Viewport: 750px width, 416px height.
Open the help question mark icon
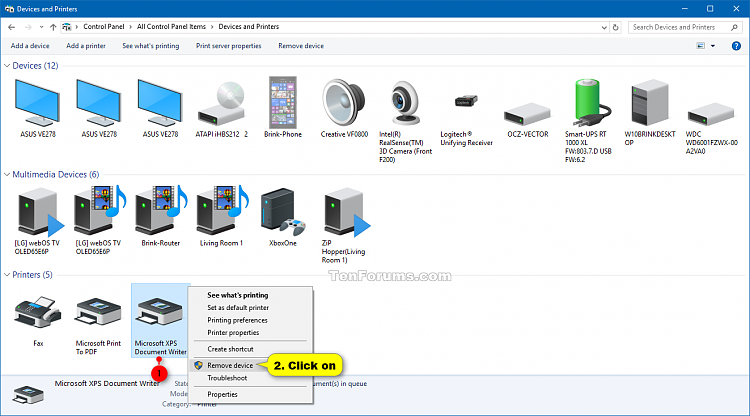(736, 46)
